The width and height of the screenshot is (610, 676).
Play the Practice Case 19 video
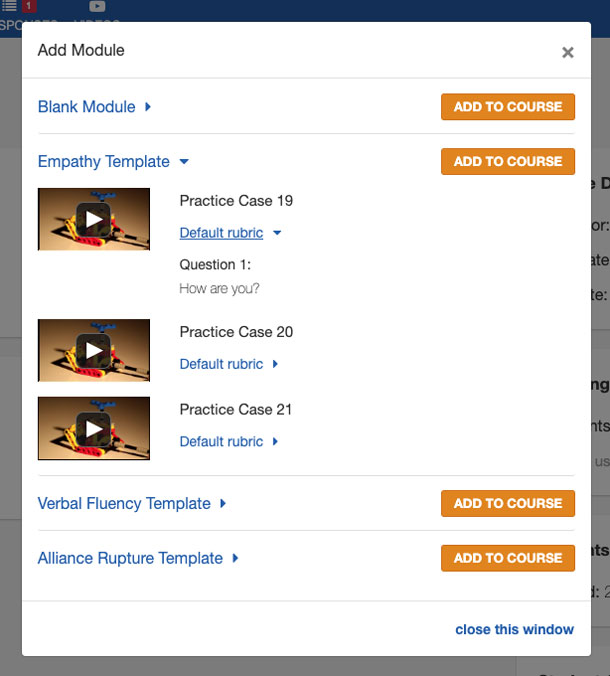point(94,219)
